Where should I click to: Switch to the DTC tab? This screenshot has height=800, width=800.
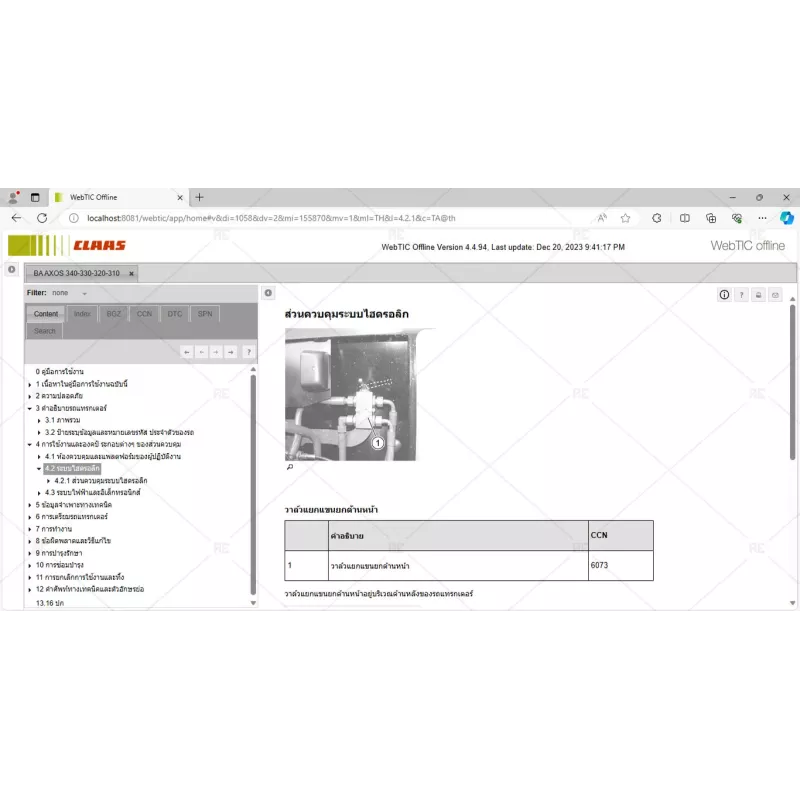point(174,314)
